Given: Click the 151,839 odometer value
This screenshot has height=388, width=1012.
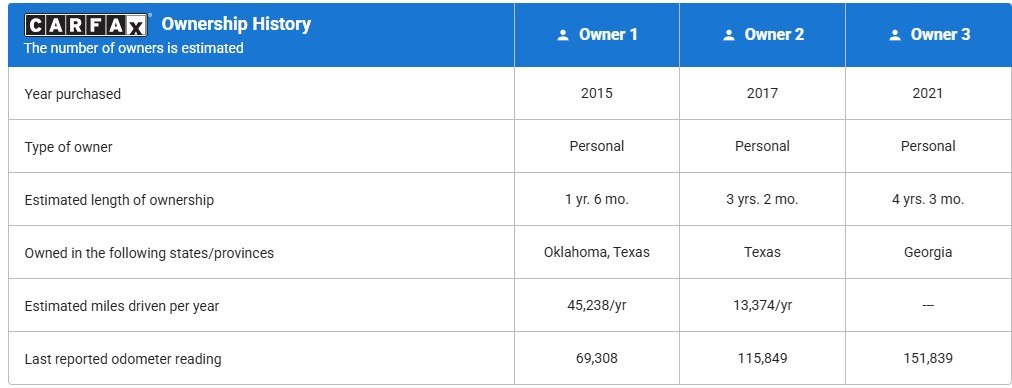Looking at the screenshot, I should pos(928,358).
